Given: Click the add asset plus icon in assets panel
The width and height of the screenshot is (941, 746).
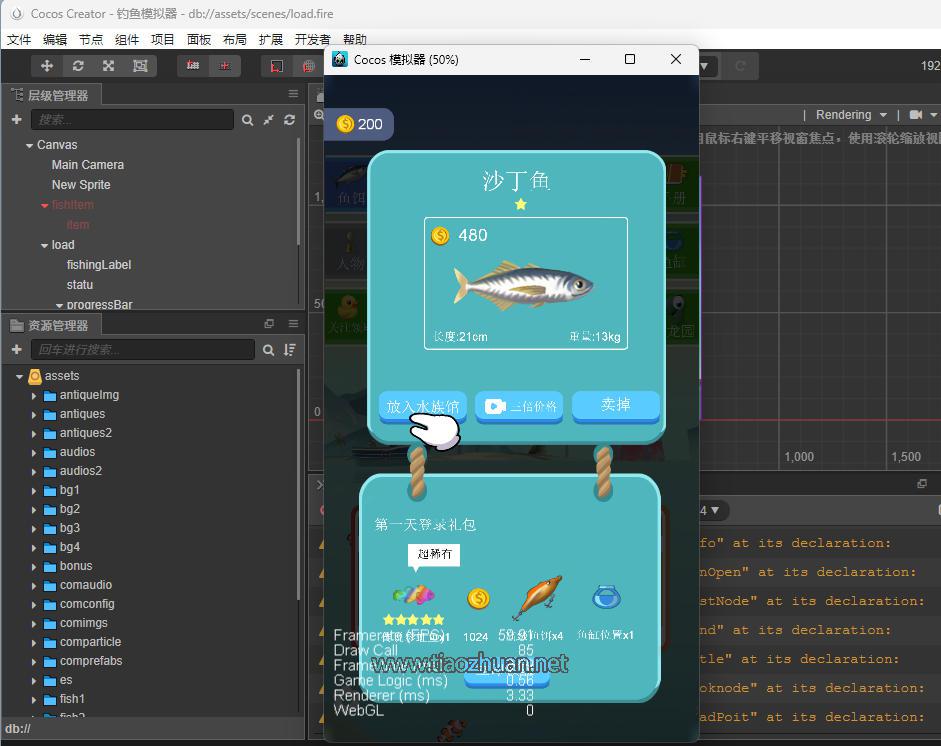Looking at the screenshot, I should point(17,349).
